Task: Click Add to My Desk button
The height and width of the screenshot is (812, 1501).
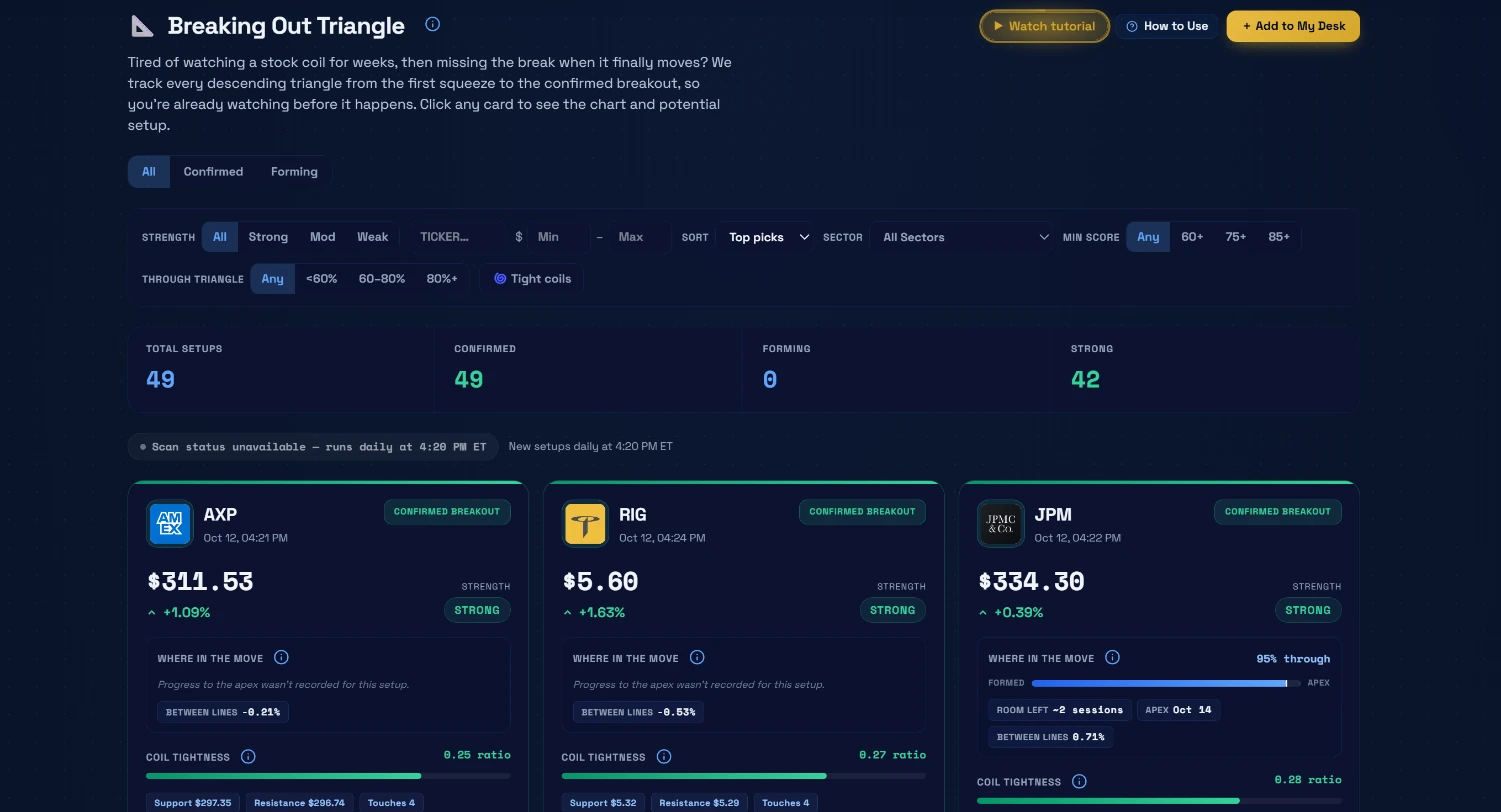Action: click(x=1293, y=26)
